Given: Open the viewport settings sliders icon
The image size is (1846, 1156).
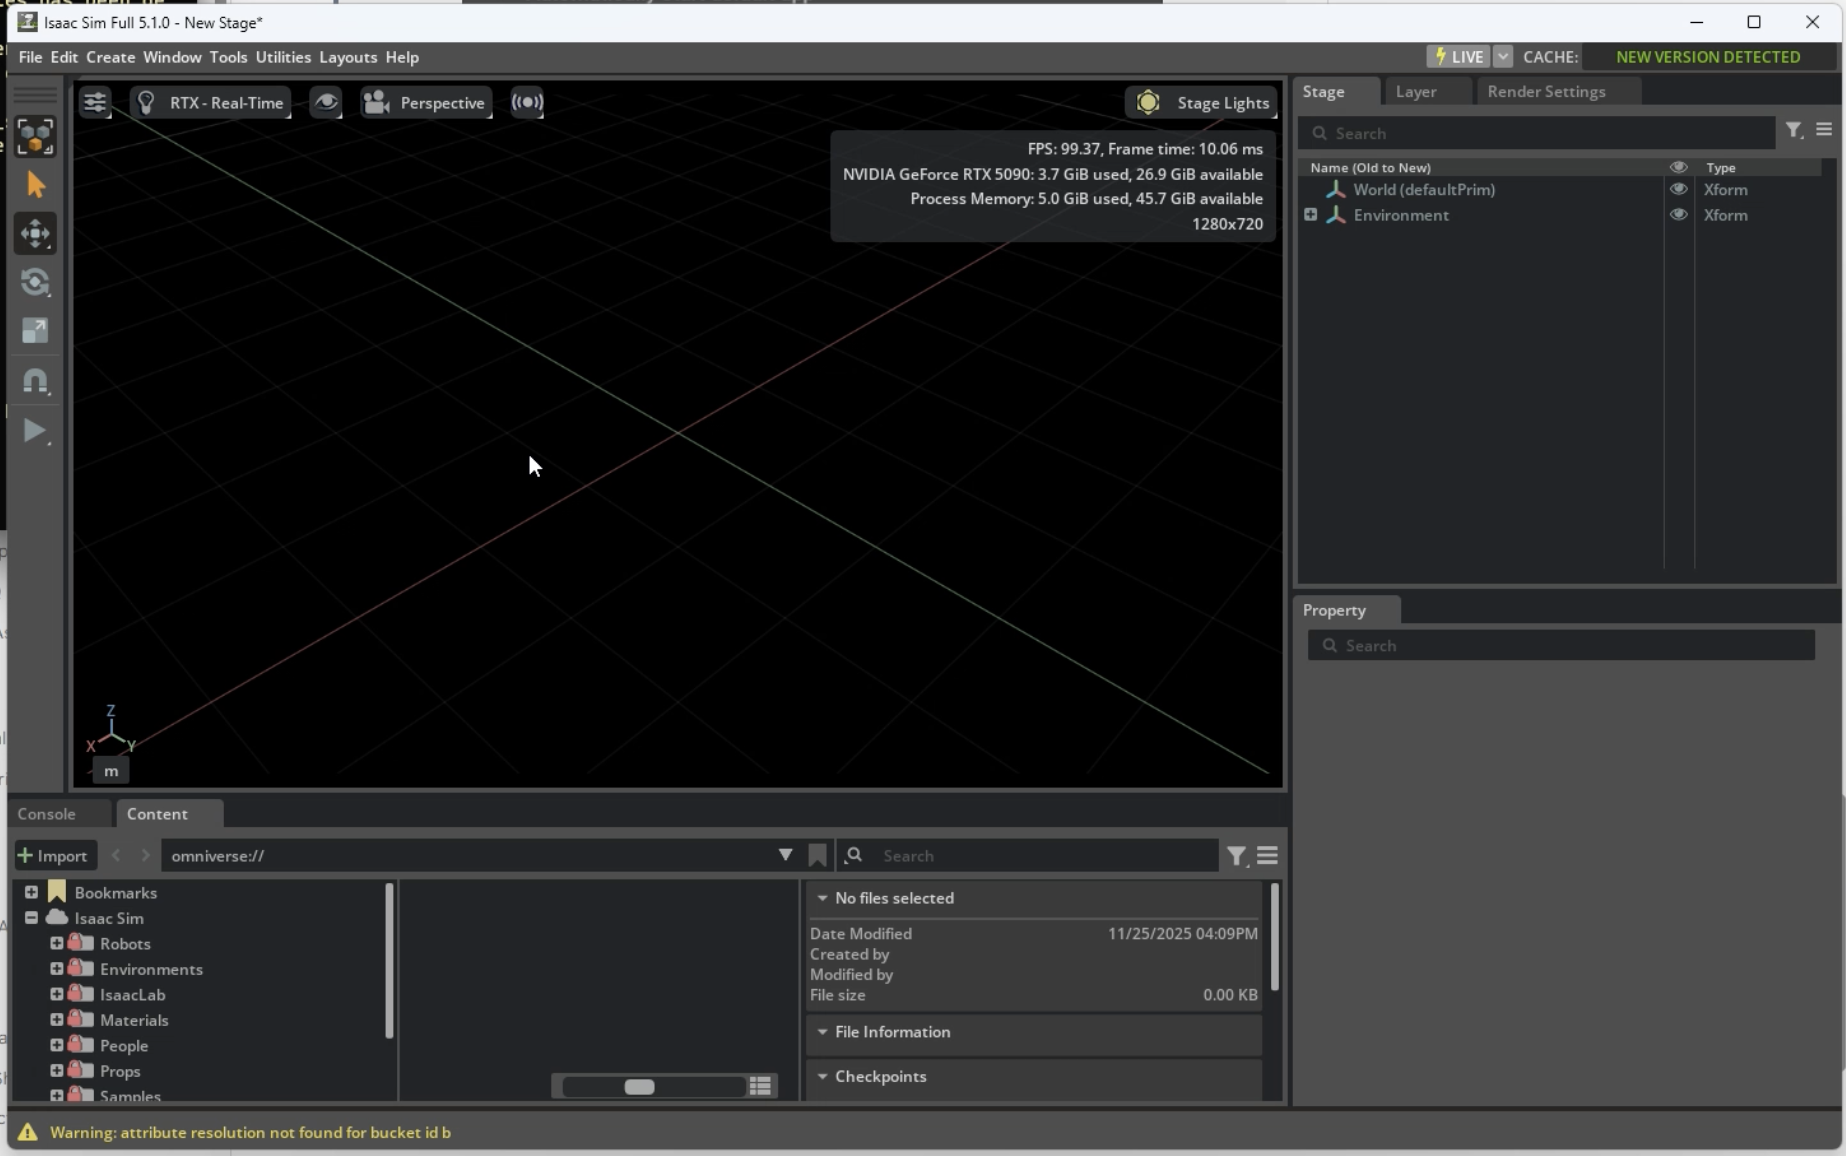Looking at the screenshot, I should pos(95,101).
